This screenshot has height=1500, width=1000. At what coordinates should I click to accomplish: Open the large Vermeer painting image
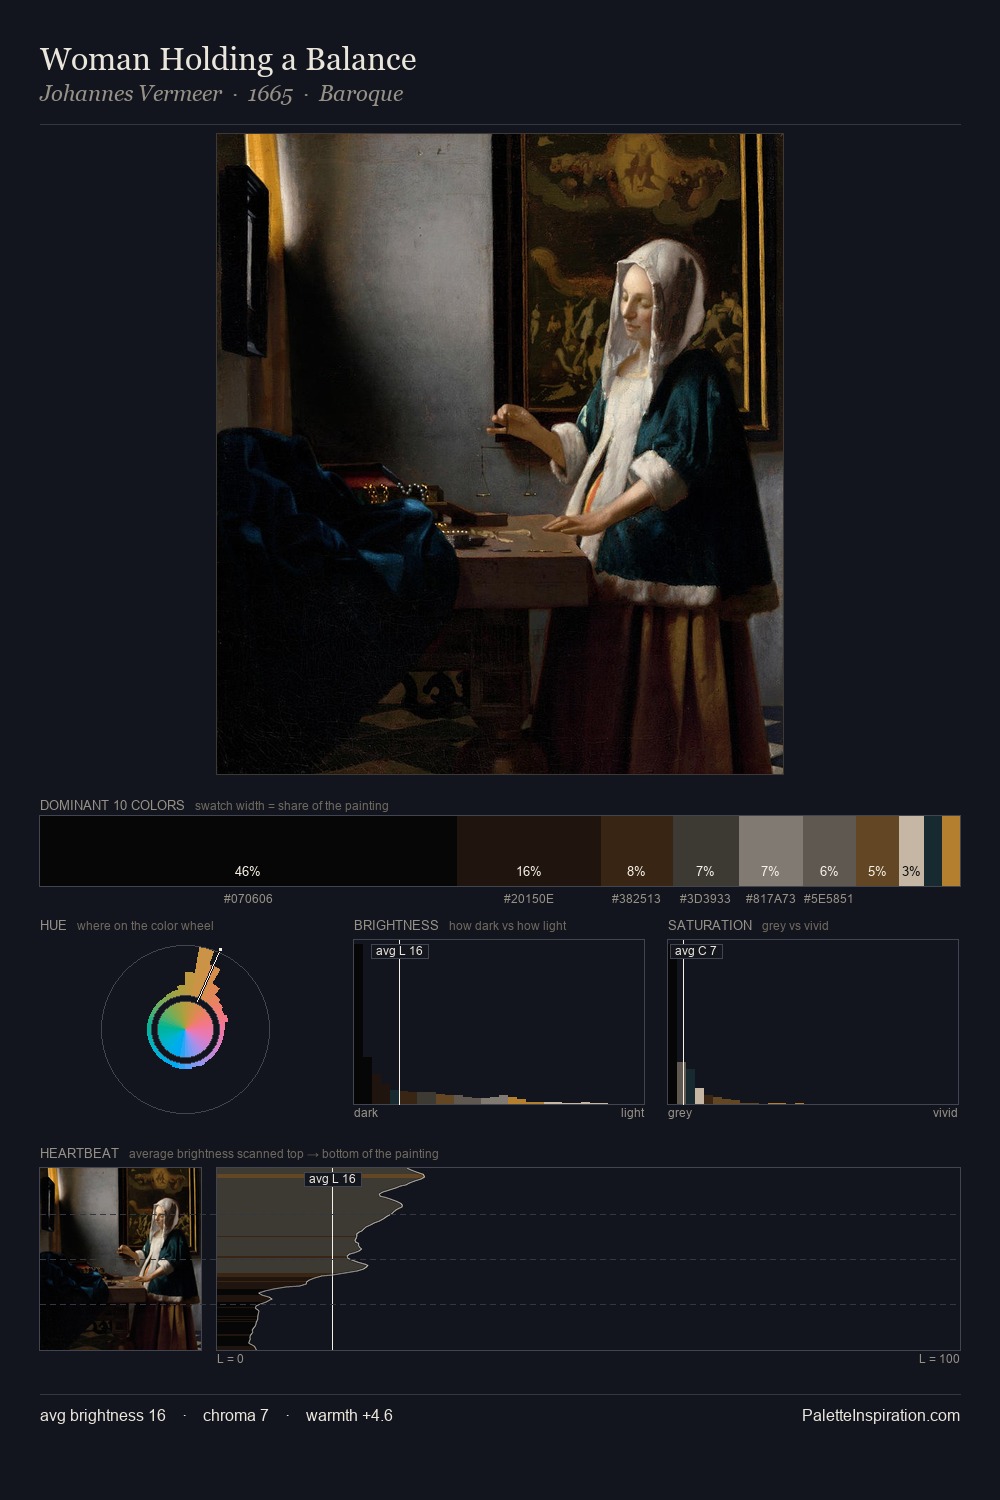click(500, 454)
